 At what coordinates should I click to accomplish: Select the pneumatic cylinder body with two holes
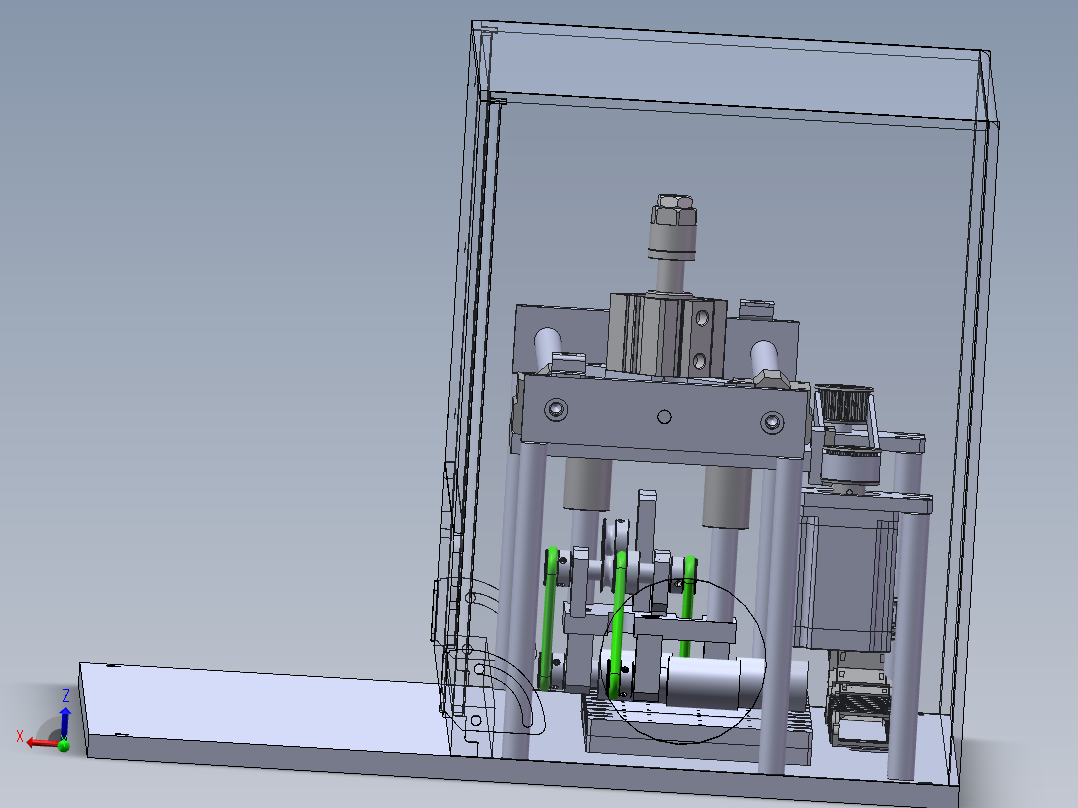[x=667, y=336]
